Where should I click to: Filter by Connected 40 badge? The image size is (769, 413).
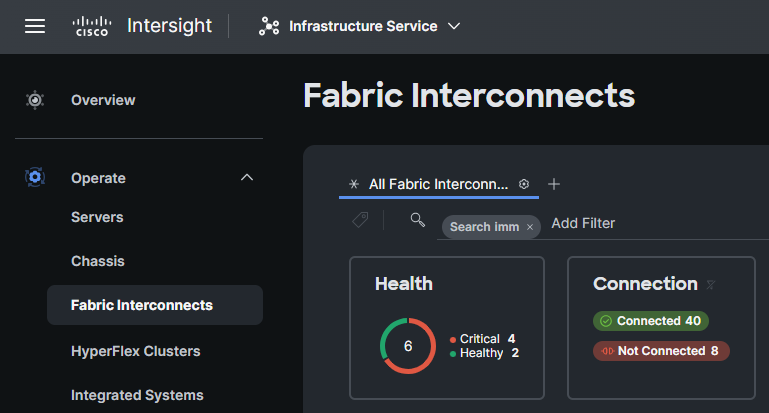651,321
